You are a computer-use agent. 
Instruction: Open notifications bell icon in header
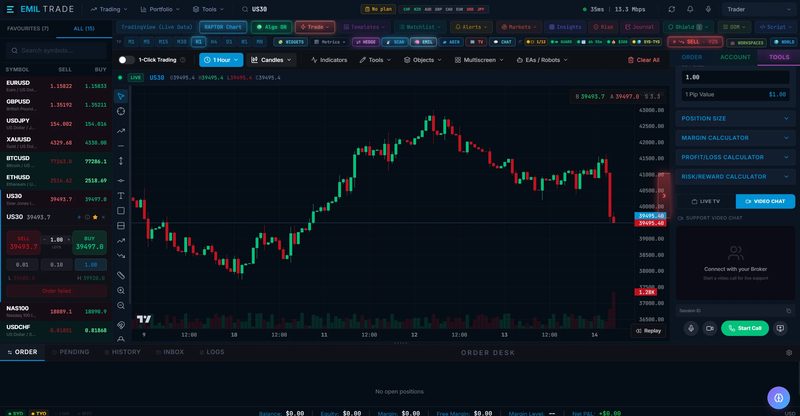point(690,9)
